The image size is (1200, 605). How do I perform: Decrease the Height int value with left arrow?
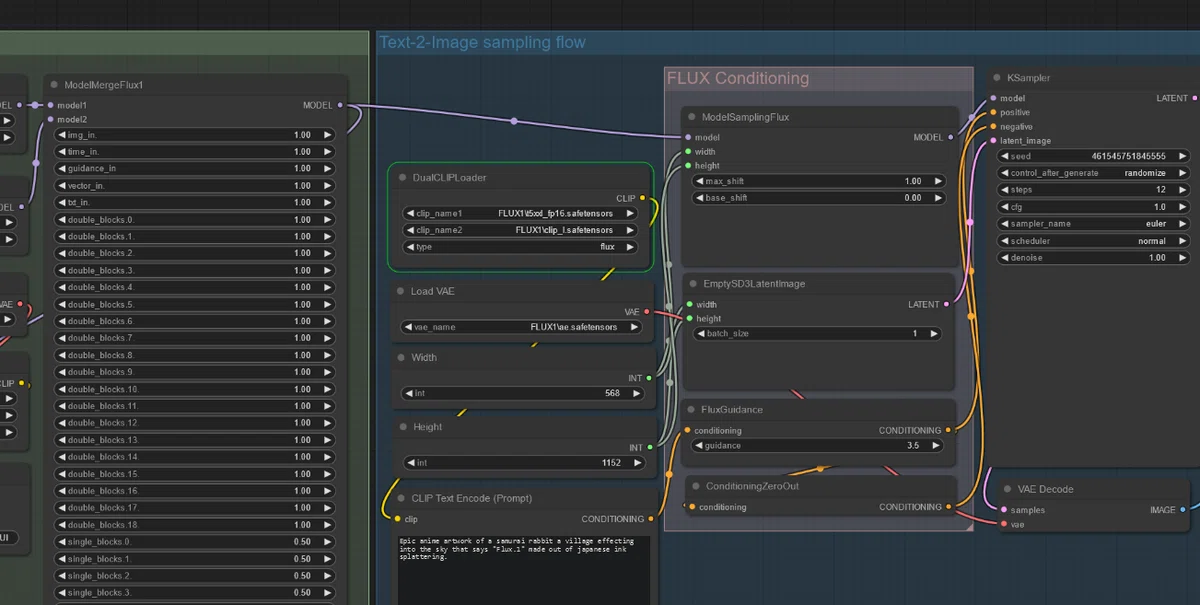410,463
